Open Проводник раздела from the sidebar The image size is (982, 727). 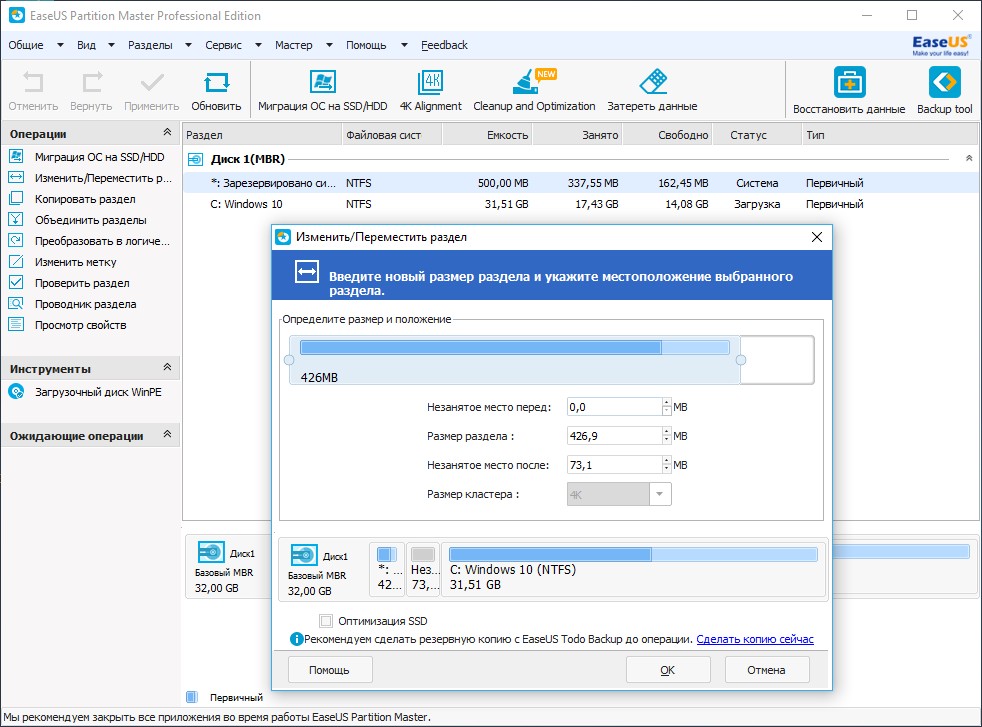[86, 304]
